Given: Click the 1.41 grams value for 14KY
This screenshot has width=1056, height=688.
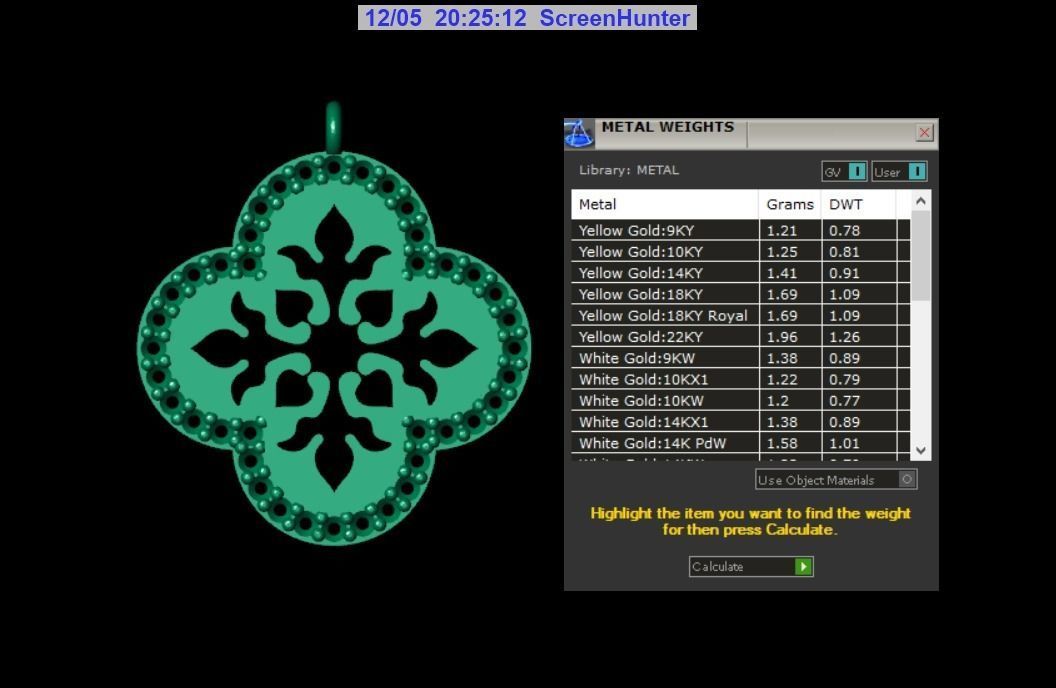Looking at the screenshot, I should pos(782,273).
